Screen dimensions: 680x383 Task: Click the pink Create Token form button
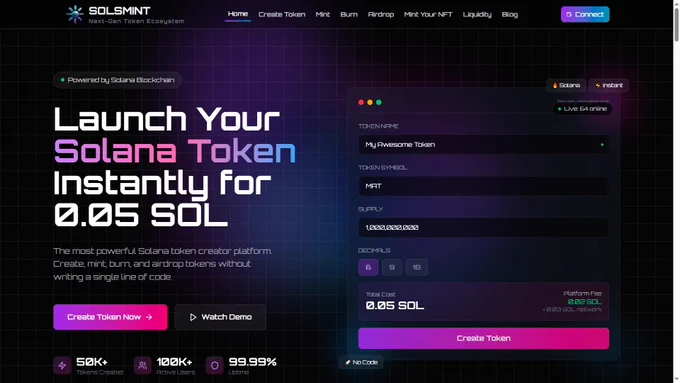484,338
